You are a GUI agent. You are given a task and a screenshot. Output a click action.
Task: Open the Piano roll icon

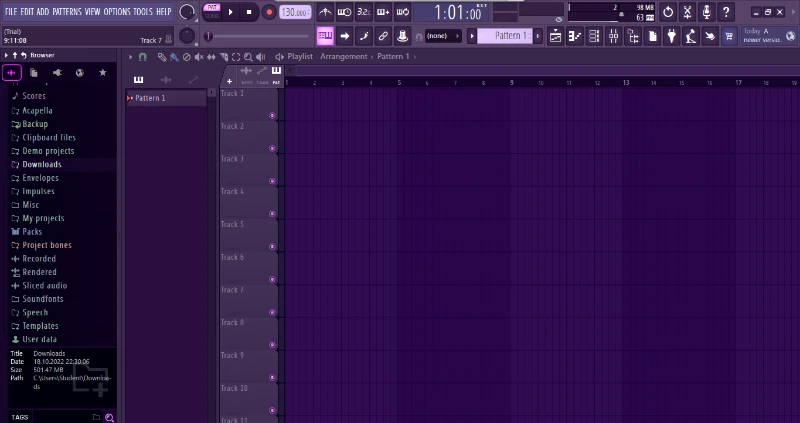click(x=575, y=36)
